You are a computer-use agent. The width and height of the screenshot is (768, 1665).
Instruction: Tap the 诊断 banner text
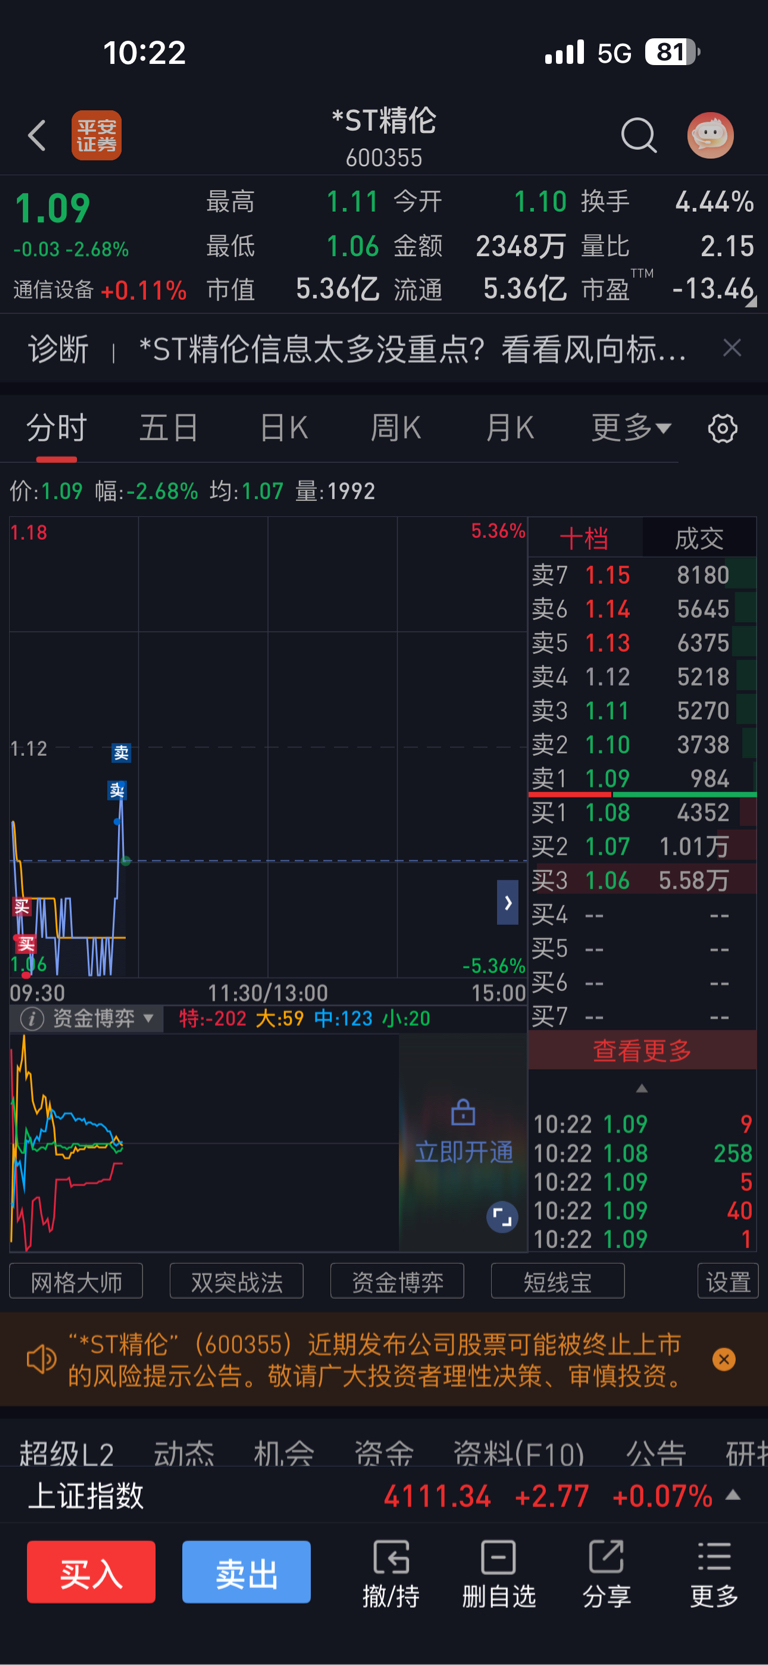[414, 349]
